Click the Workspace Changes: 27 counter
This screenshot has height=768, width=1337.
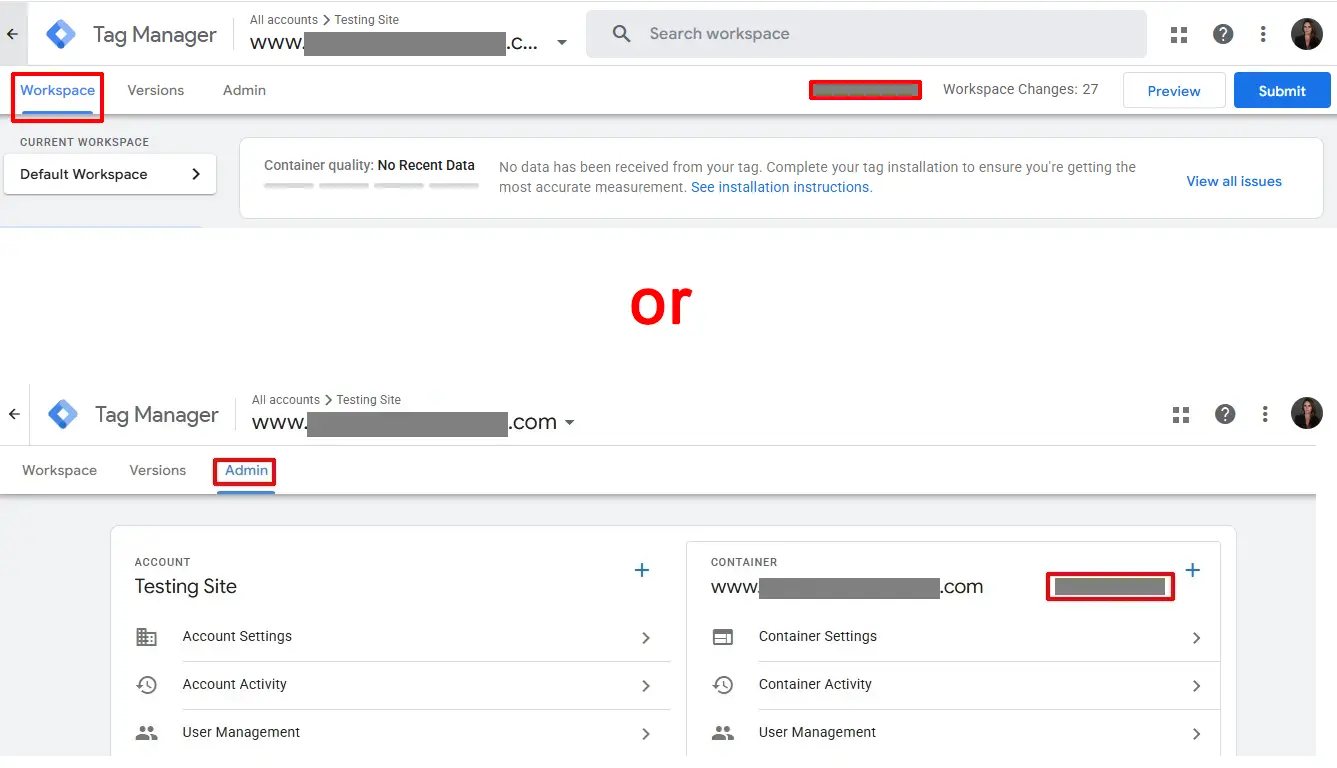coord(1020,89)
